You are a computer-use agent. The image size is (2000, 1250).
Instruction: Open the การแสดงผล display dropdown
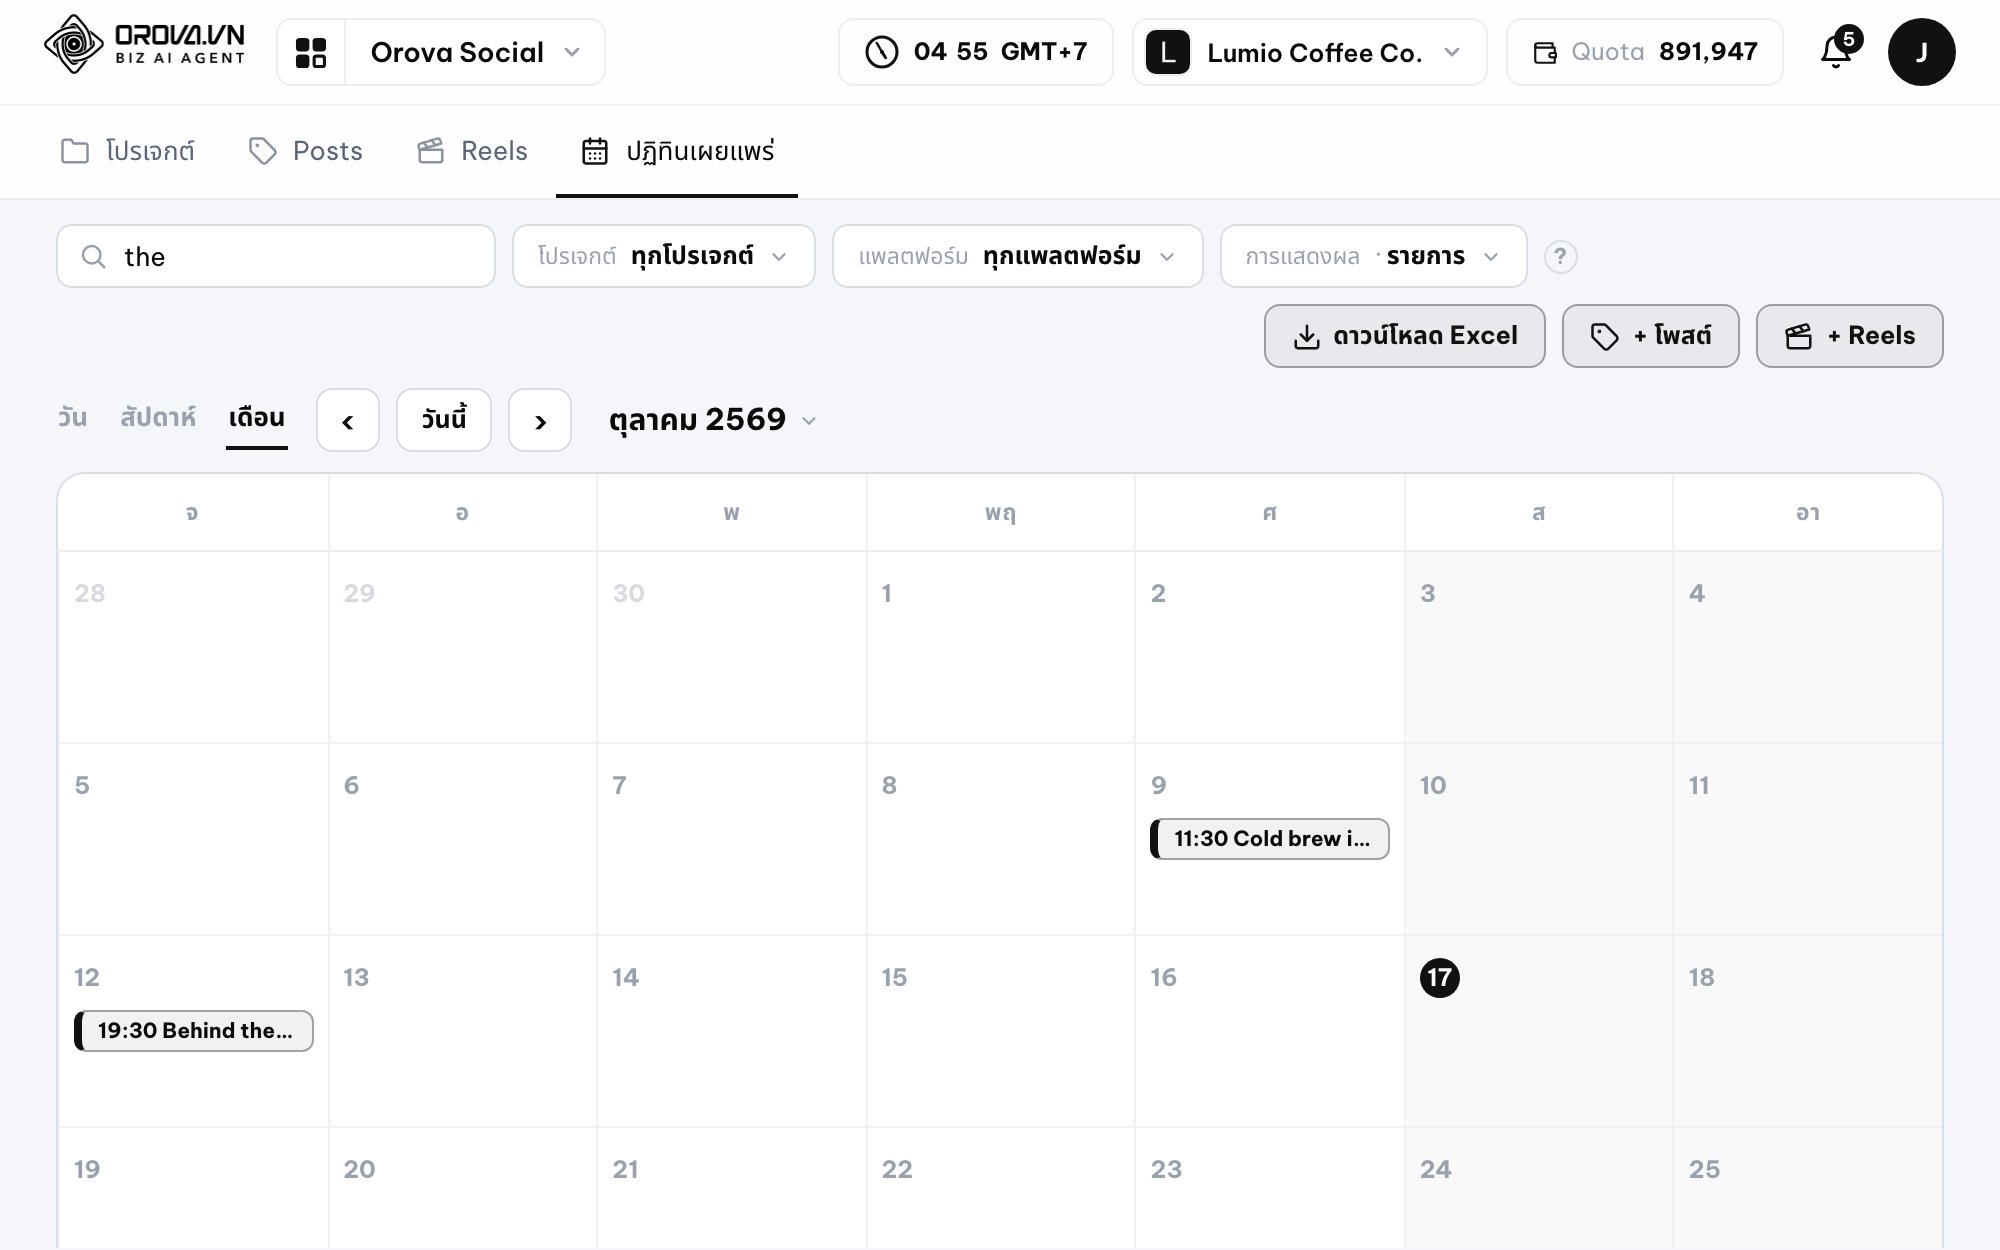1373,256
